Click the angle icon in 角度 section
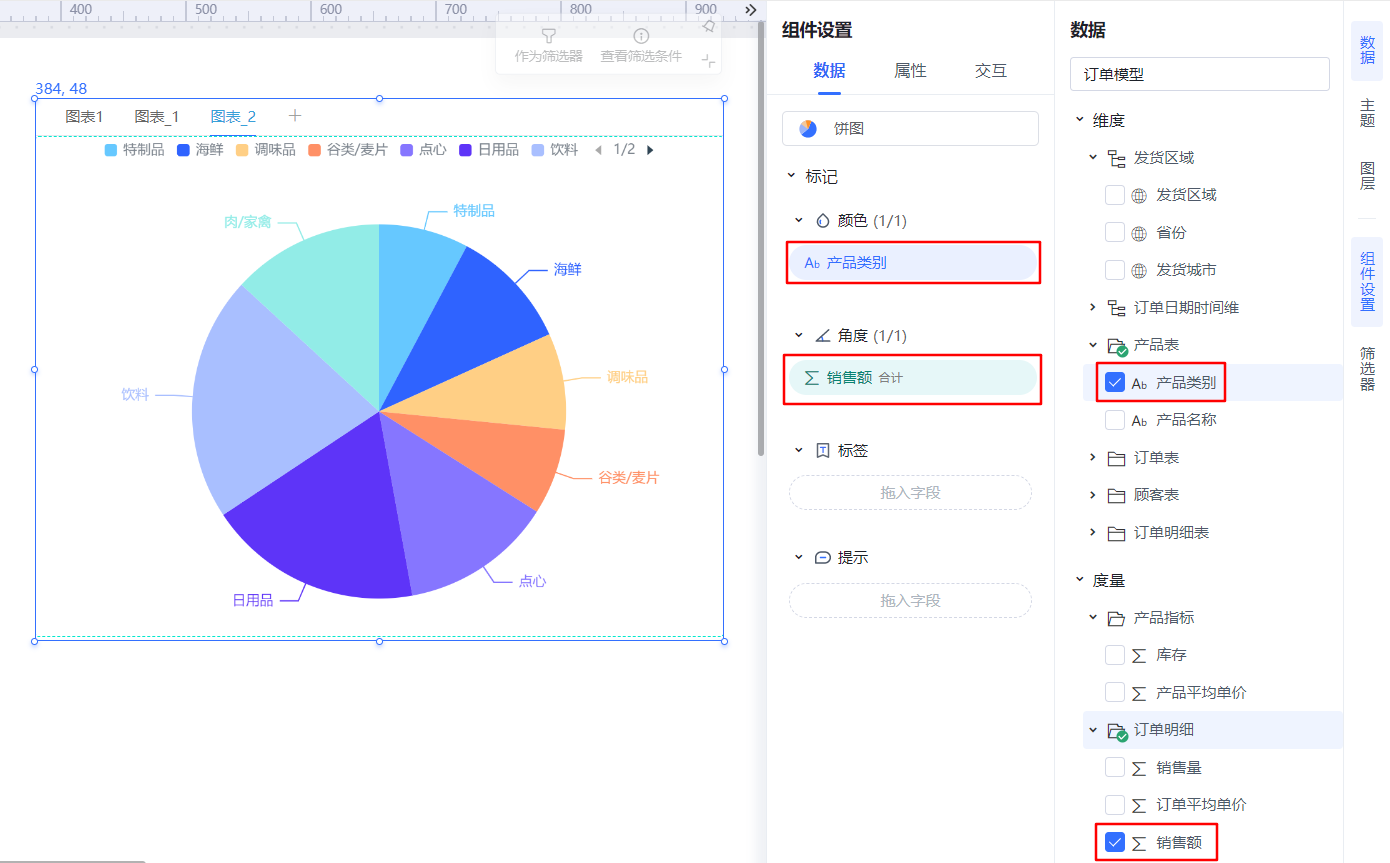Screen dimensions: 1390x863 823,336
